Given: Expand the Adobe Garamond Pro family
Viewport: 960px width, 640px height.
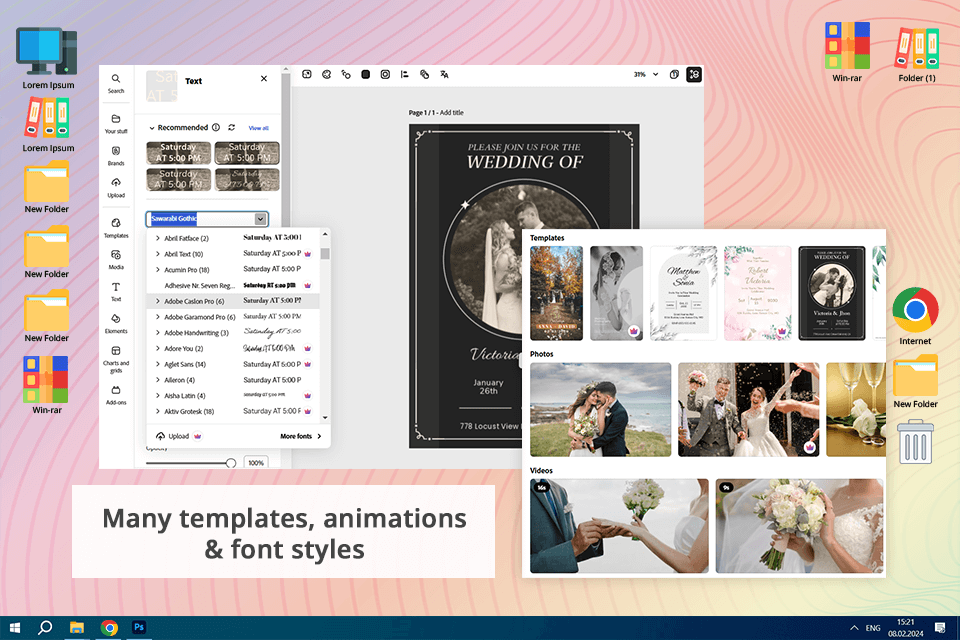Looking at the screenshot, I should 157,317.
